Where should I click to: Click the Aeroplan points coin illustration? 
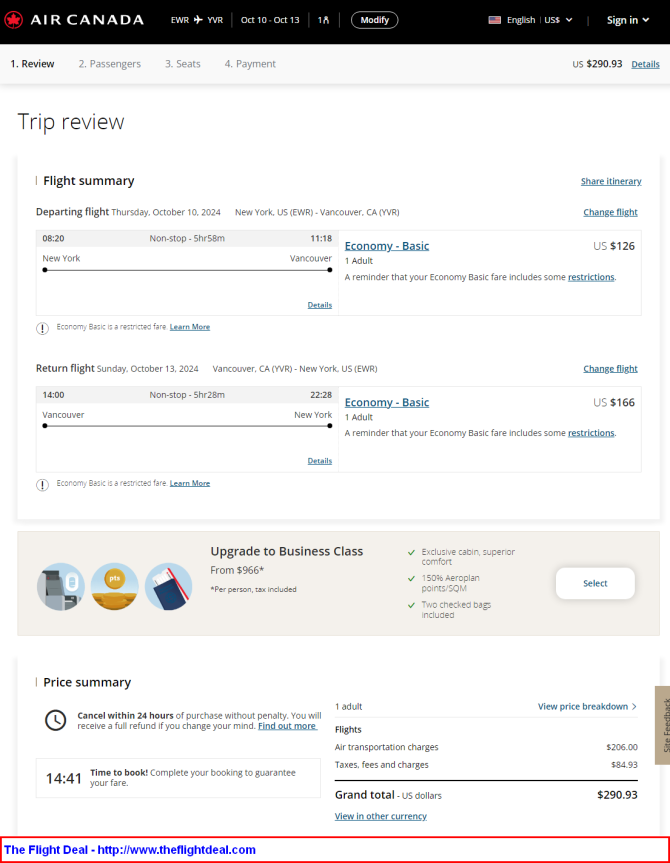click(115, 586)
